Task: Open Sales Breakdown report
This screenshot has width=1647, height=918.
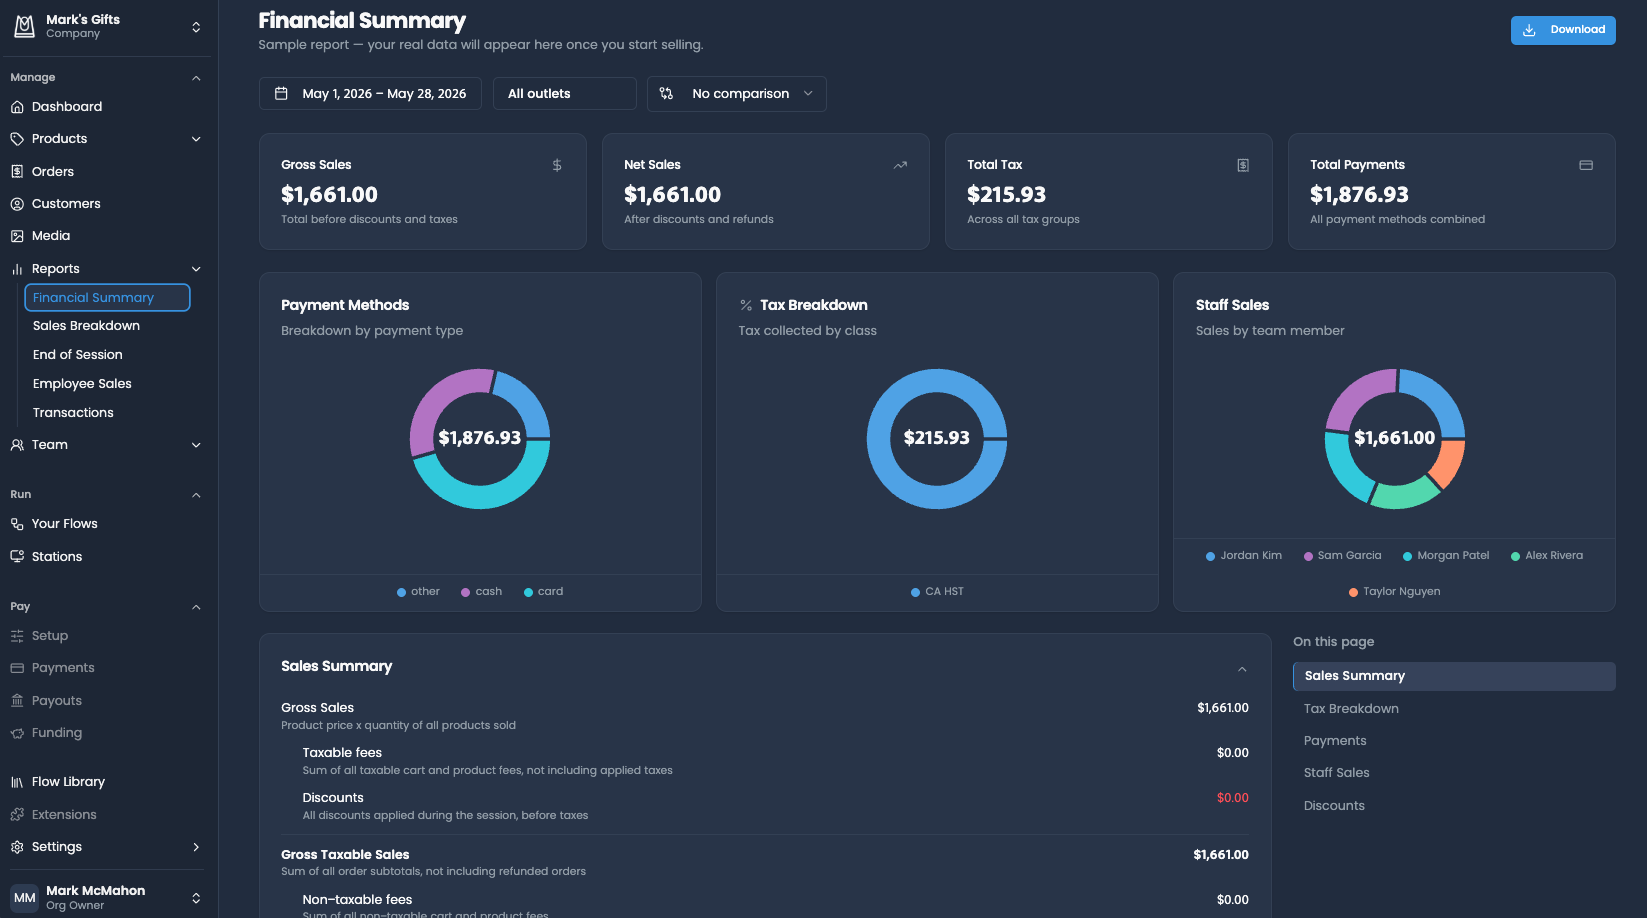Action: click(86, 326)
